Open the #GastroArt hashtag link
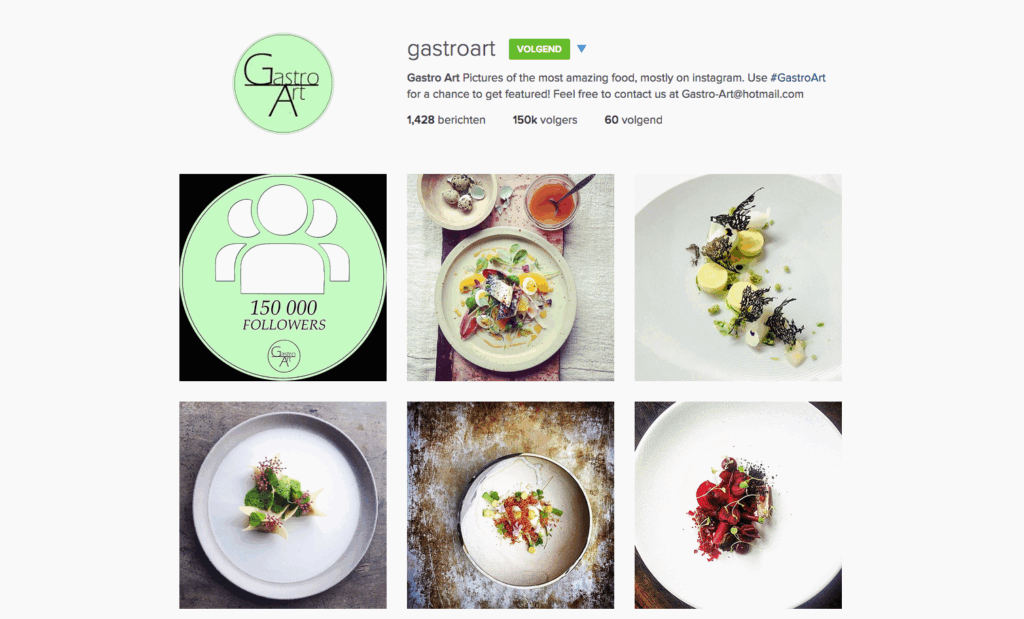 coord(797,78)
